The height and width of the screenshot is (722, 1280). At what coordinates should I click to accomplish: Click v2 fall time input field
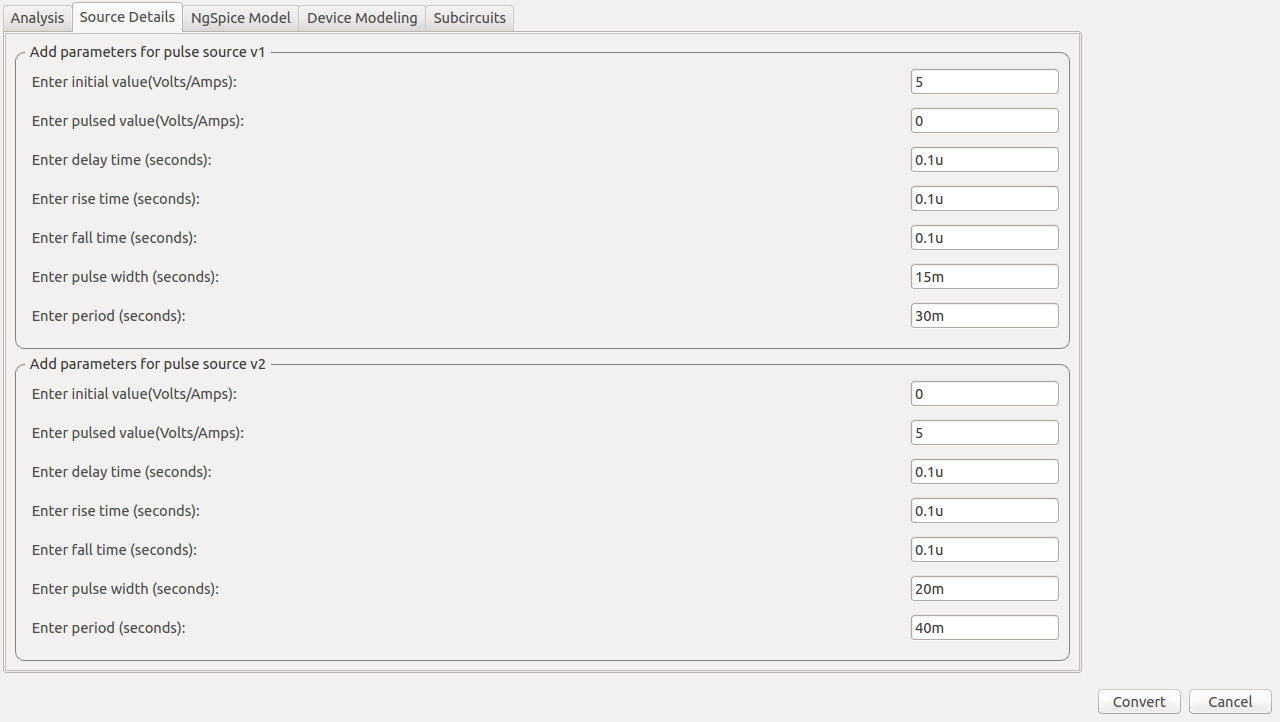coord(984,550)
